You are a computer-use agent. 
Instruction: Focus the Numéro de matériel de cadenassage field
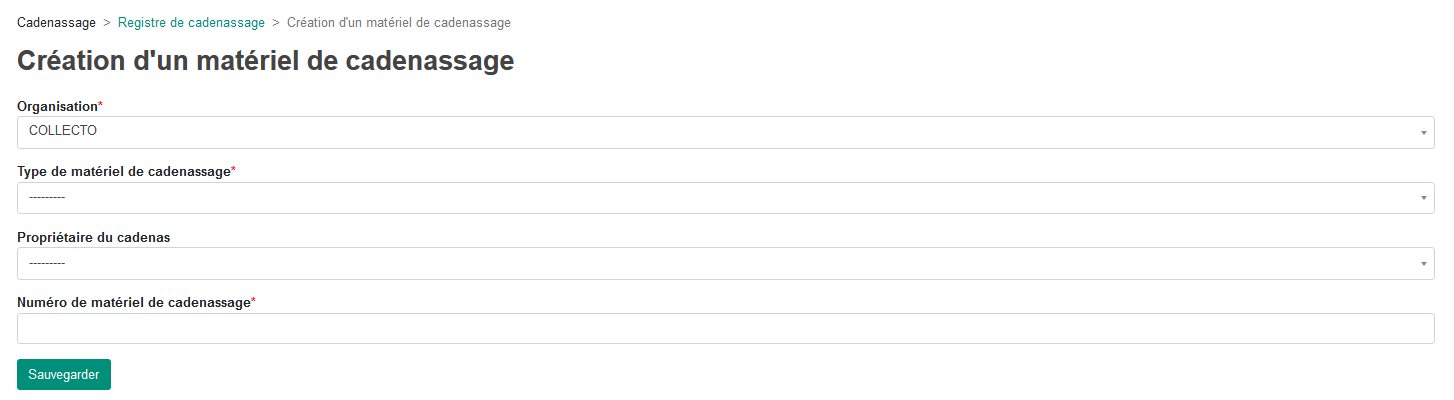coord(726,328)
